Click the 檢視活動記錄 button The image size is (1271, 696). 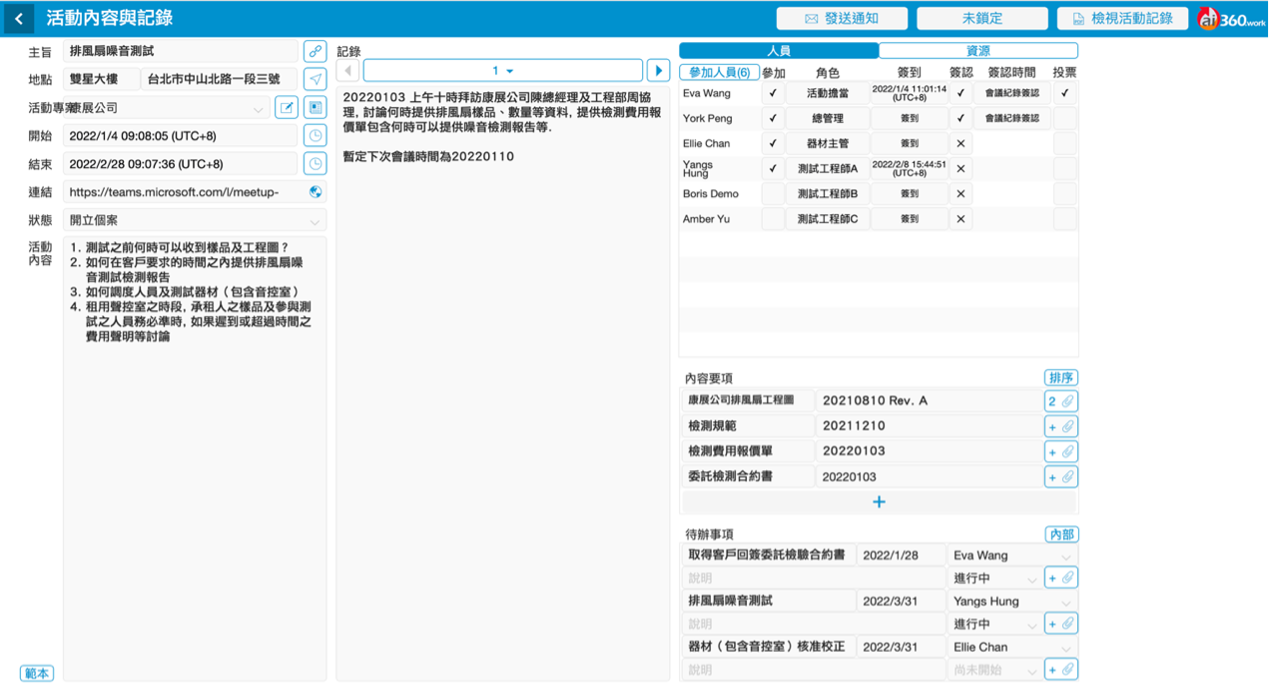point(1122,18)
